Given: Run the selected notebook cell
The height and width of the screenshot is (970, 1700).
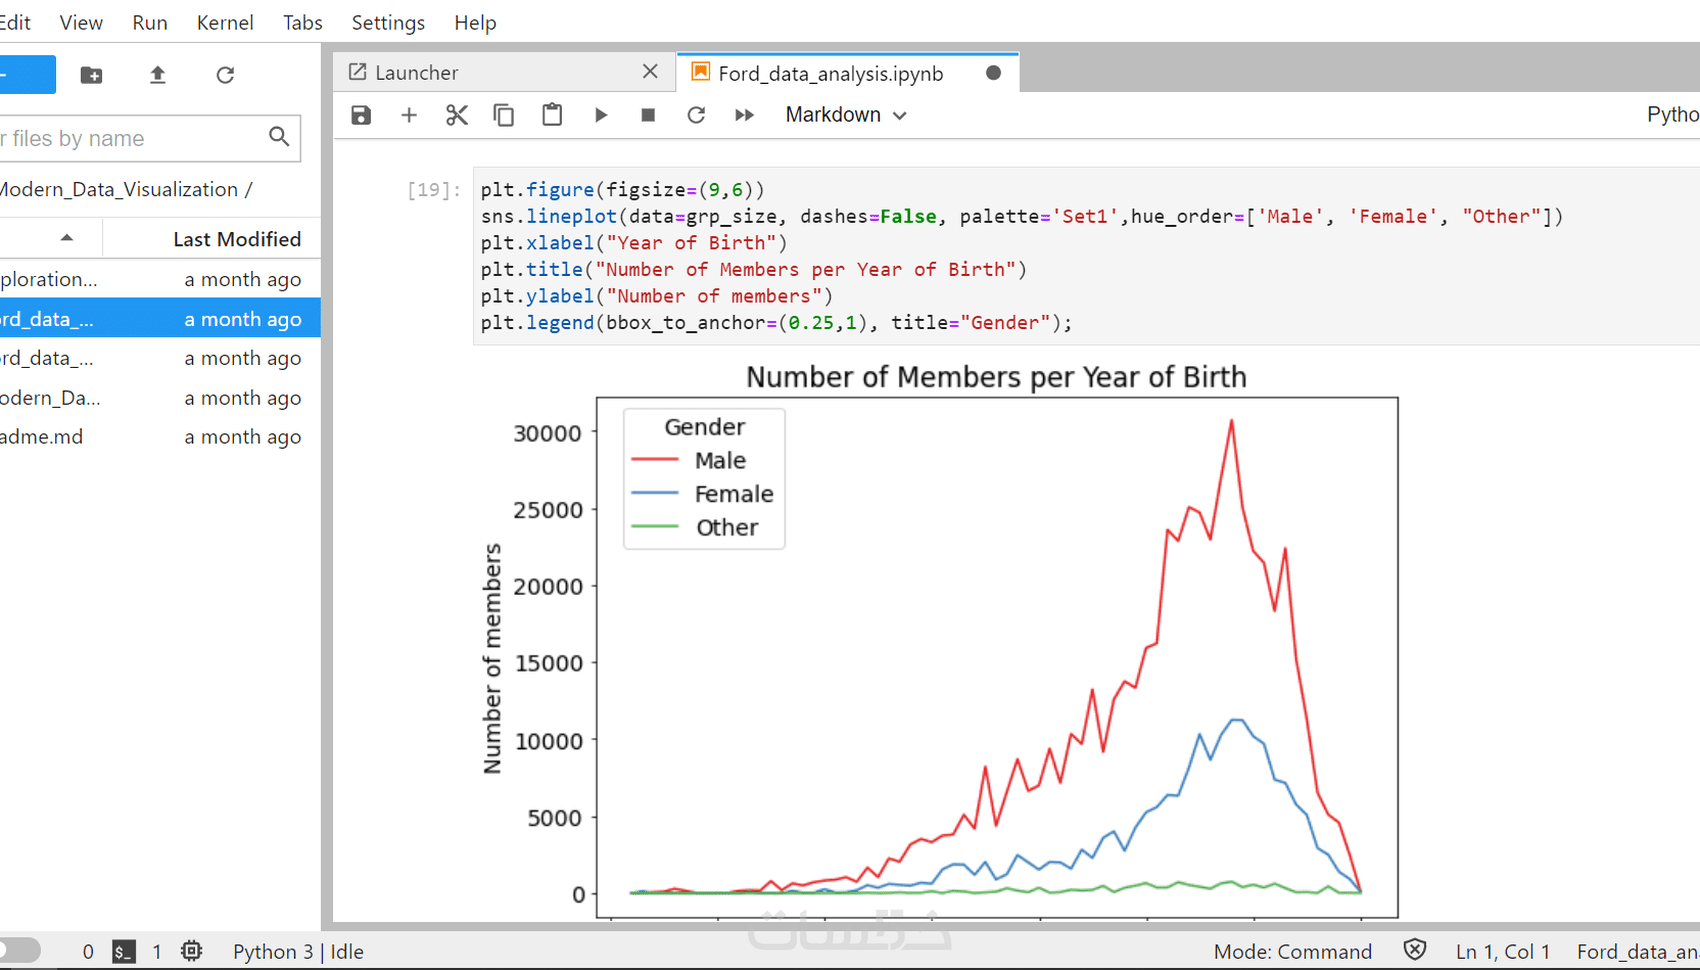Looking at the screenshot, I should point(600,114).
